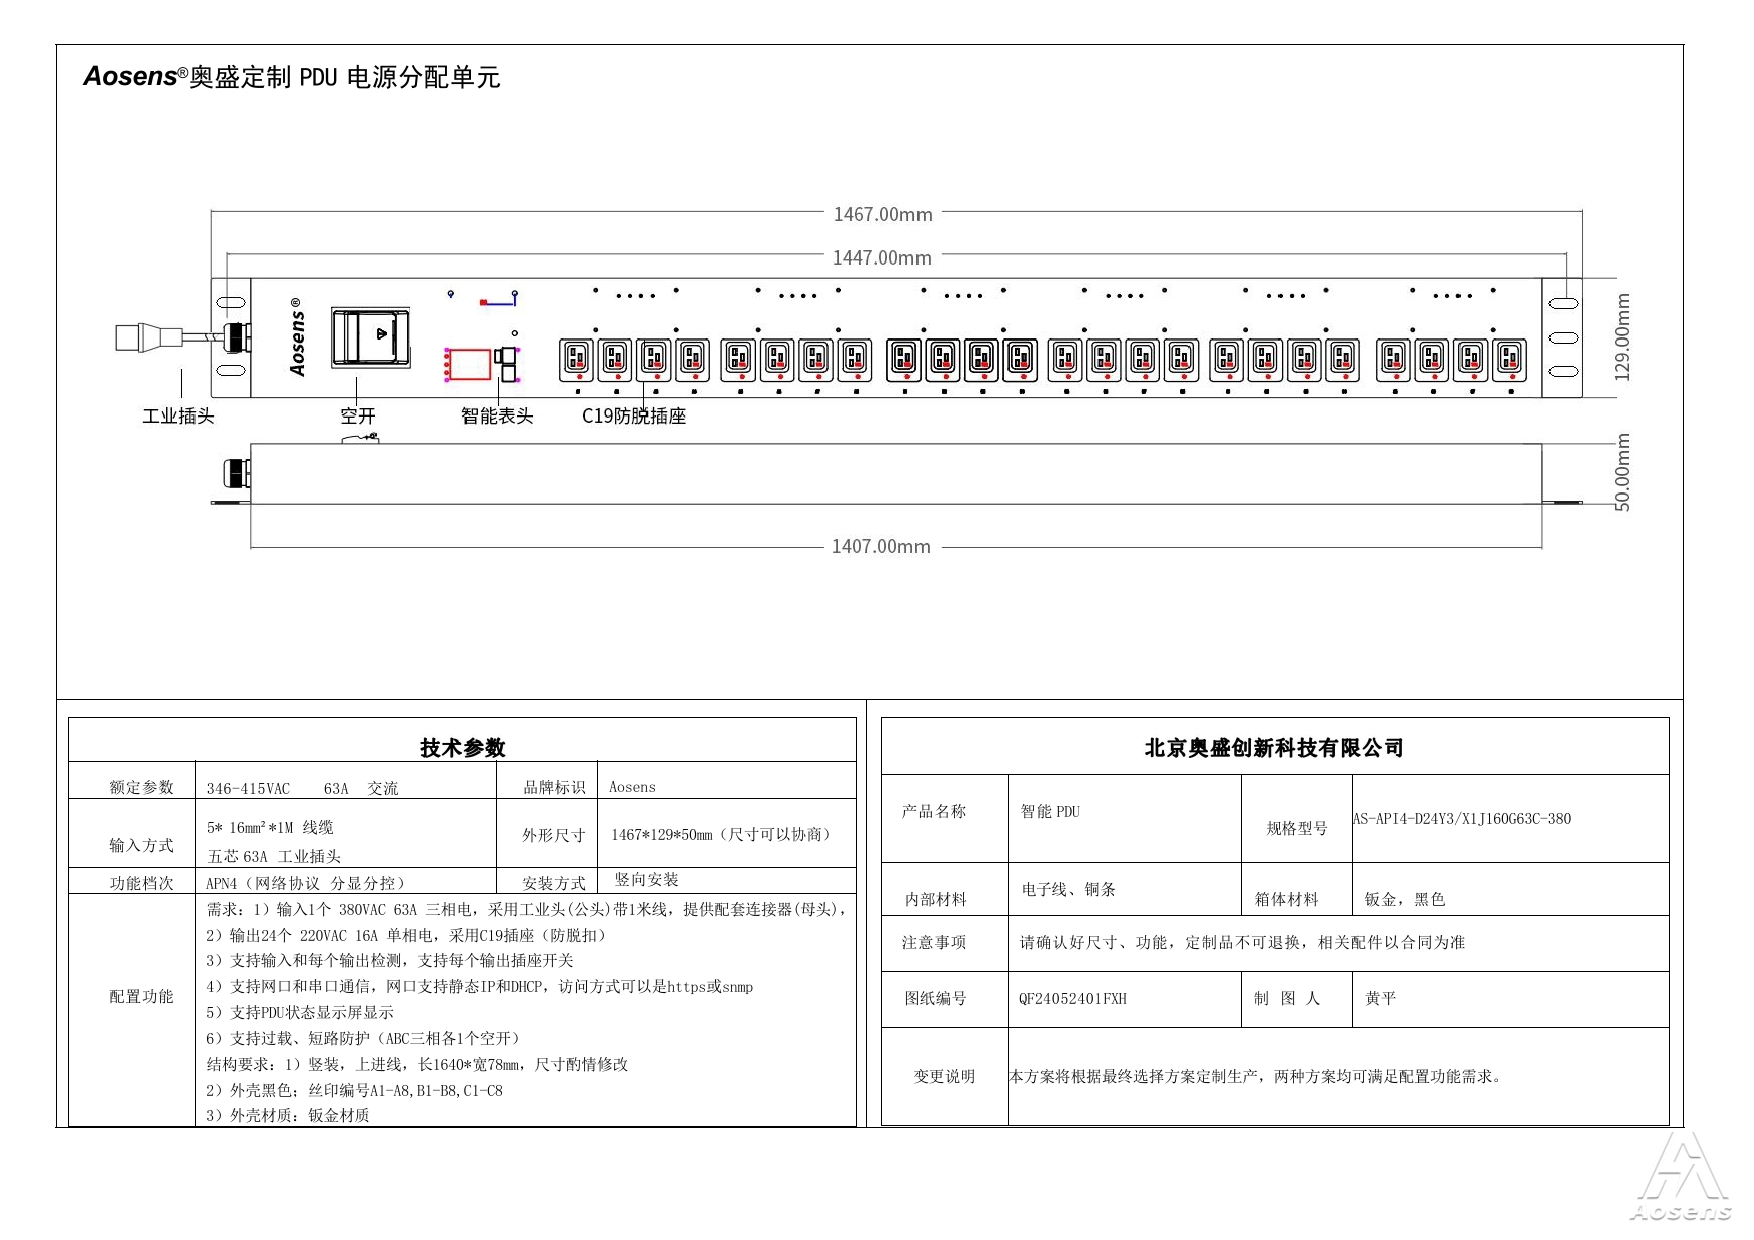This screenshot has height=1240, width=1754.
Task: Select the leftmost C19 socket
Action: coord(576,359)
